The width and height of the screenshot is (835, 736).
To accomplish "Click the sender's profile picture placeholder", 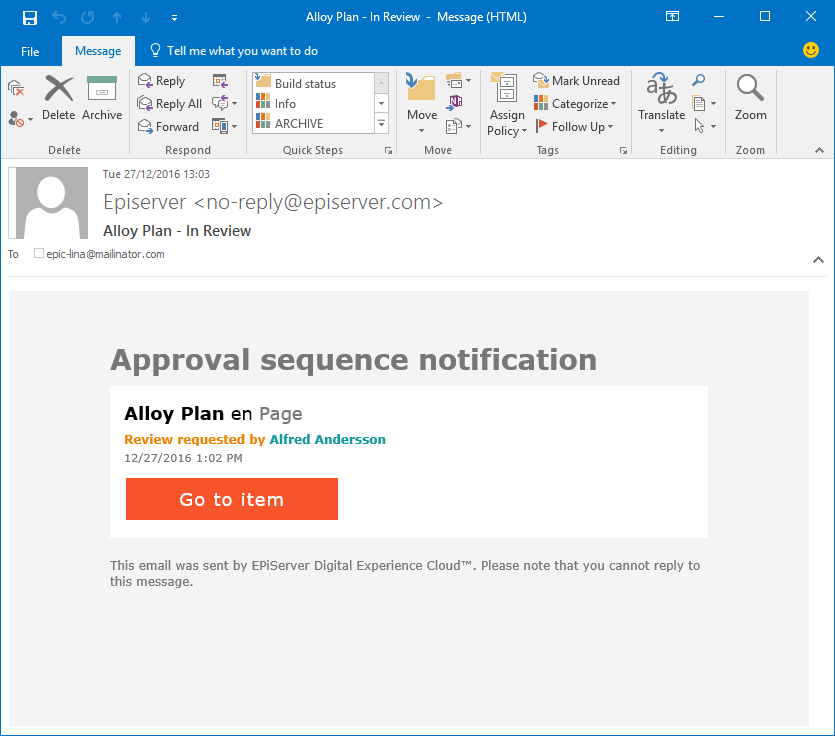I will point(47,203).
